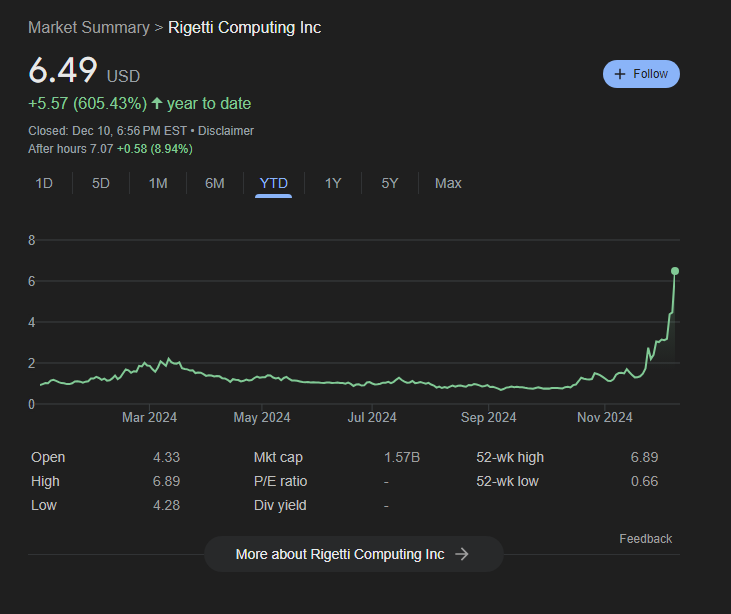Select the 1M time range tab
Screen dimensions: 731x614
pos(158,183)
